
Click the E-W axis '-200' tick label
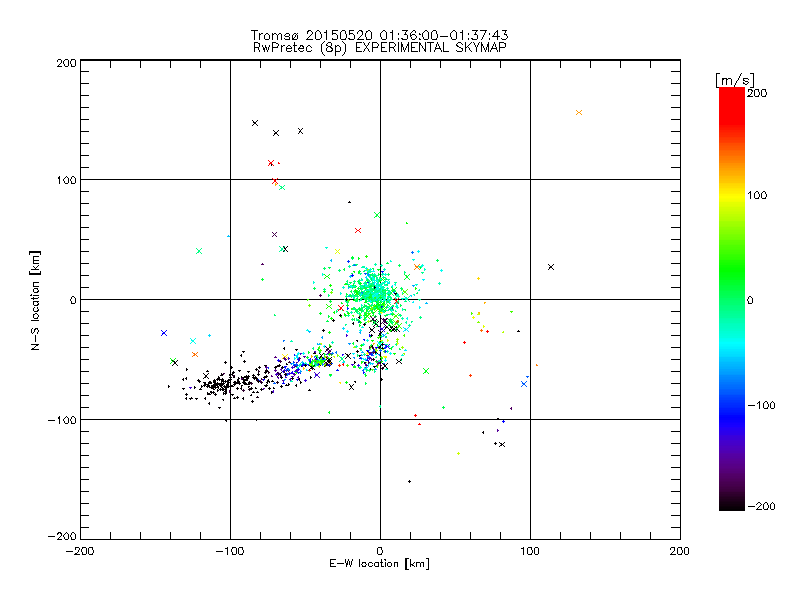[80, 551]
